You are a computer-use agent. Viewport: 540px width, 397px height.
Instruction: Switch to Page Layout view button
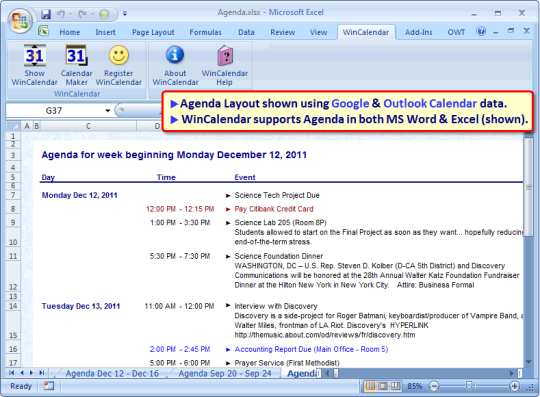383,386
